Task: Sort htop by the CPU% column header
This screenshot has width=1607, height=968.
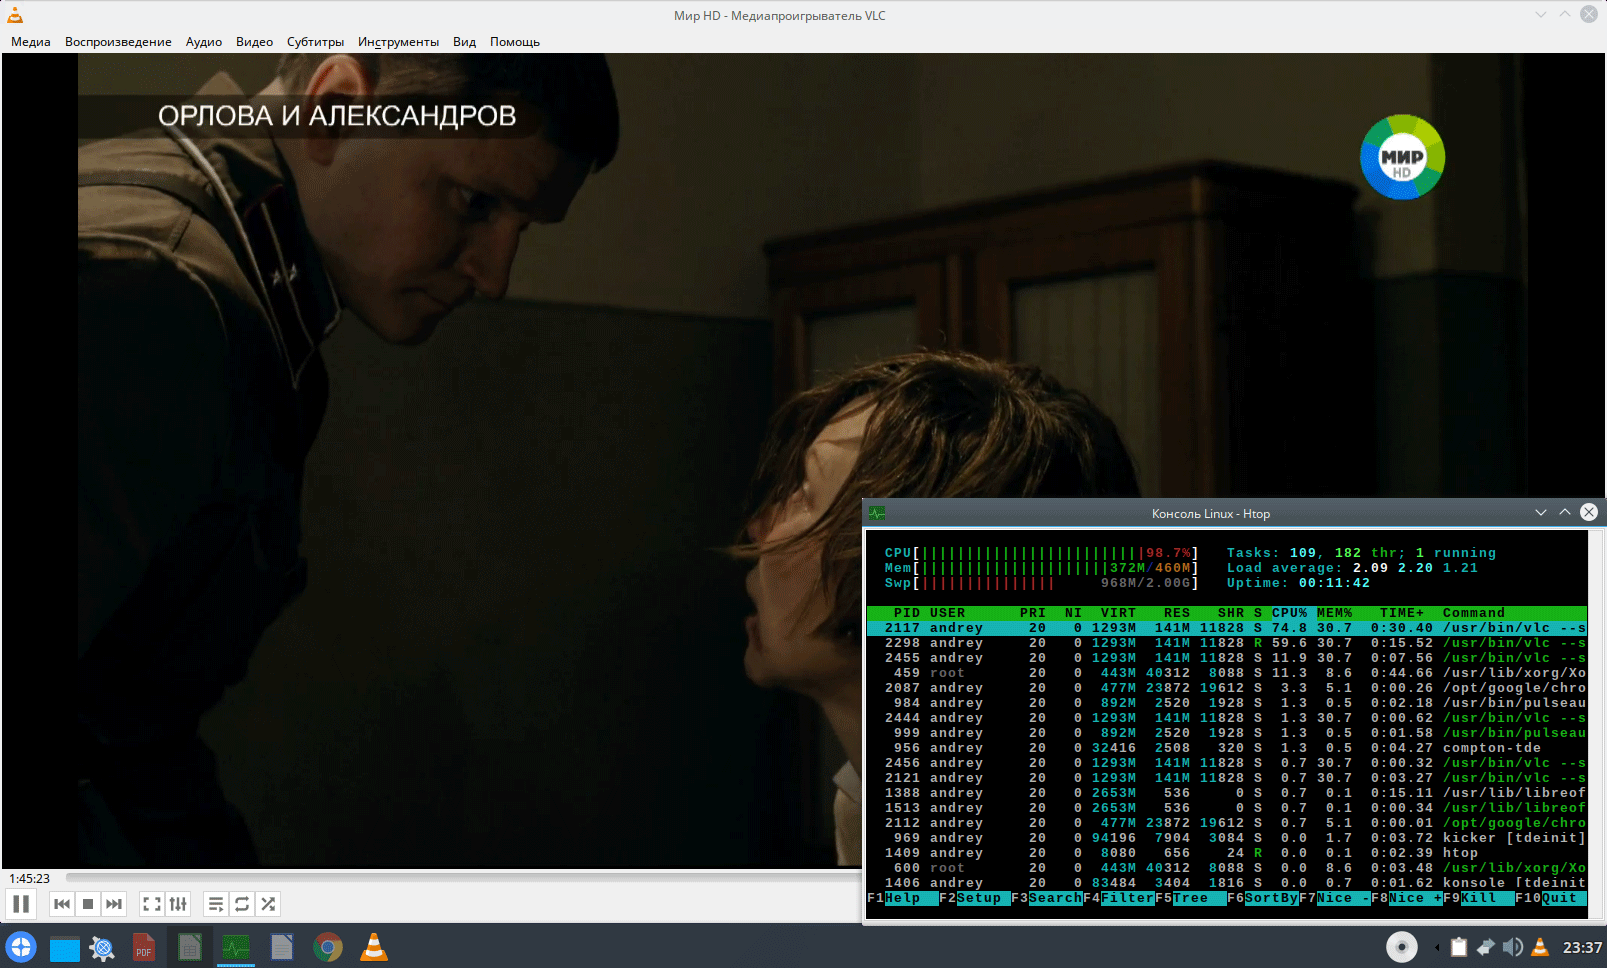Action: 1289,613
